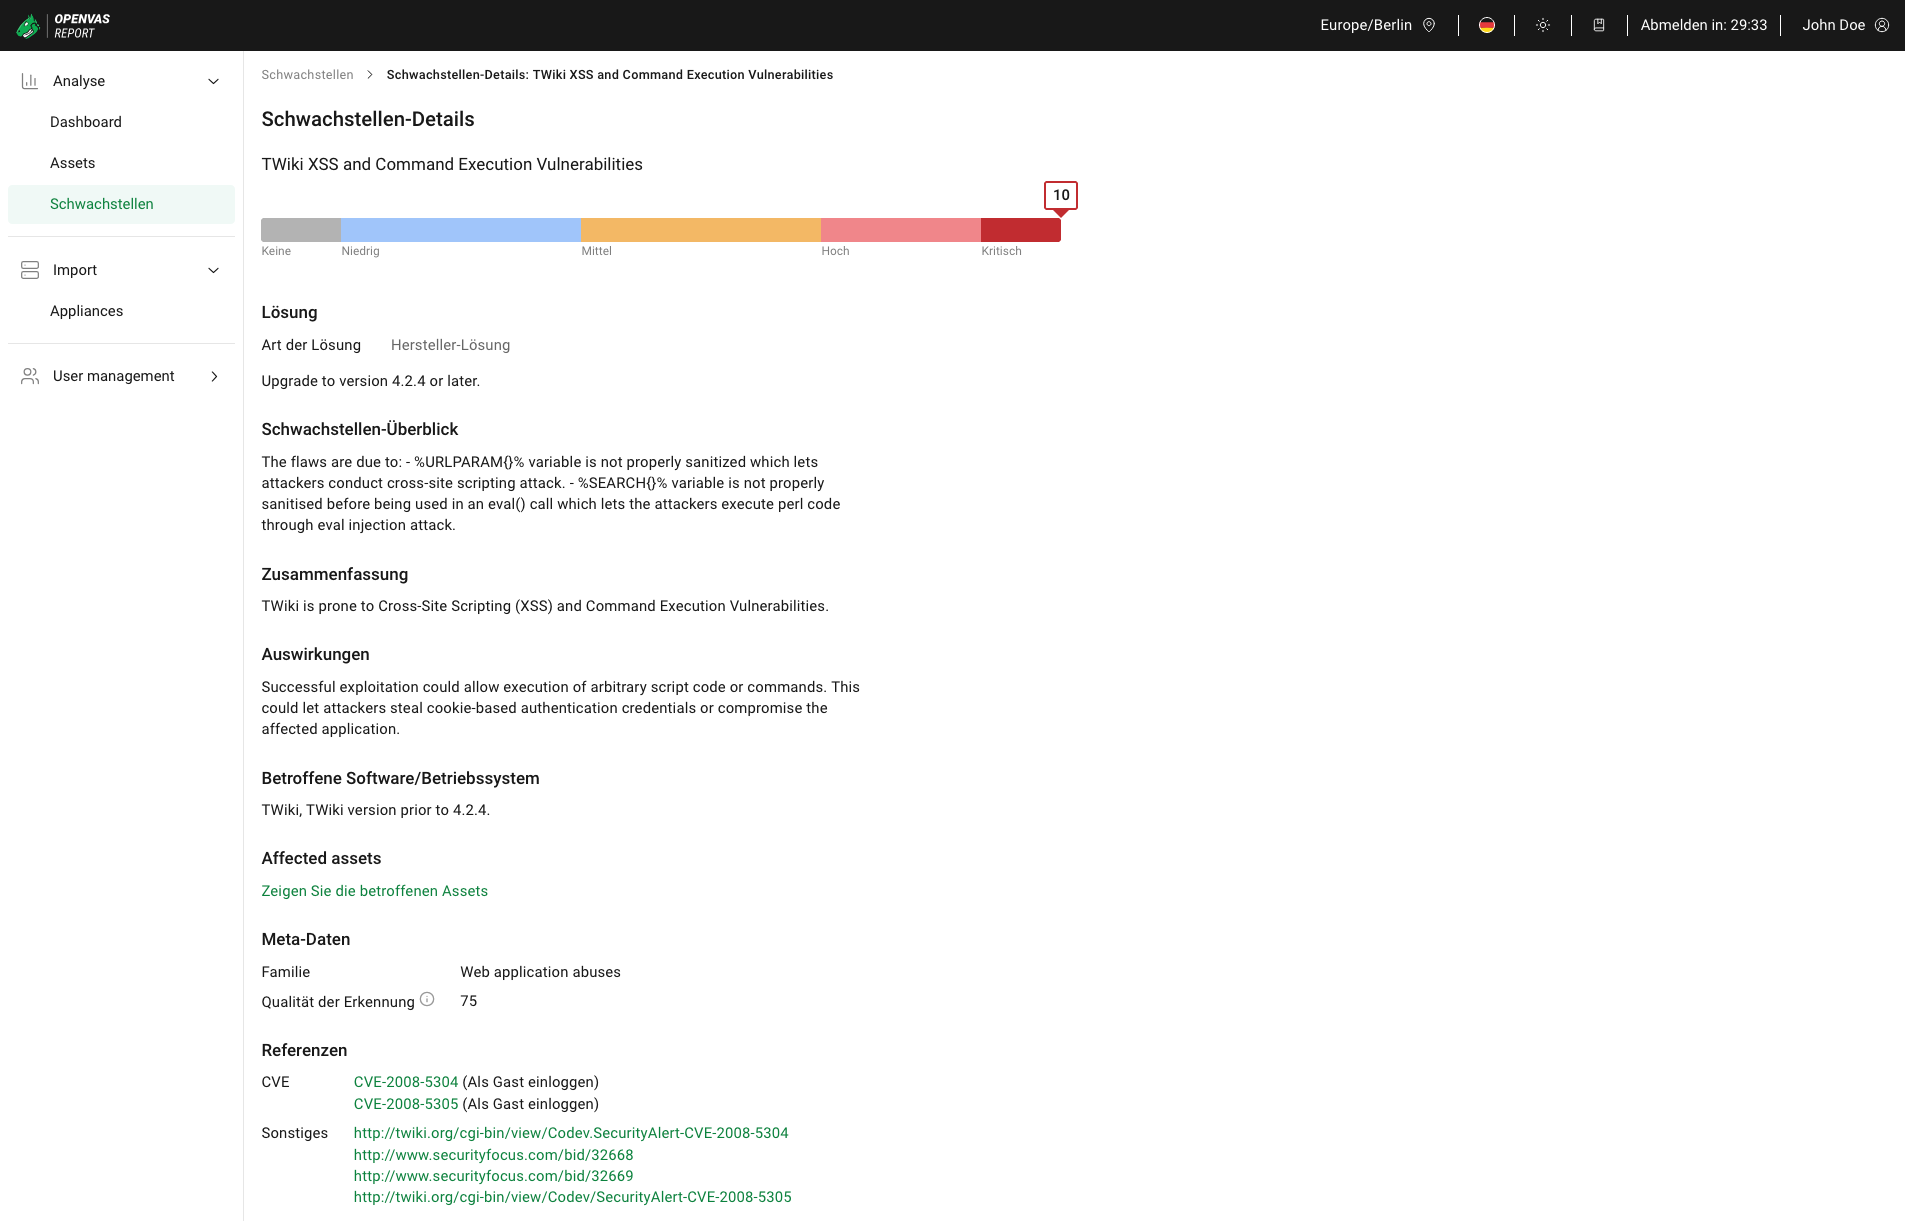Viewport: 1905px width, 1221px height.
Task: Expand the User management chevron
Action: pos(213,376)
